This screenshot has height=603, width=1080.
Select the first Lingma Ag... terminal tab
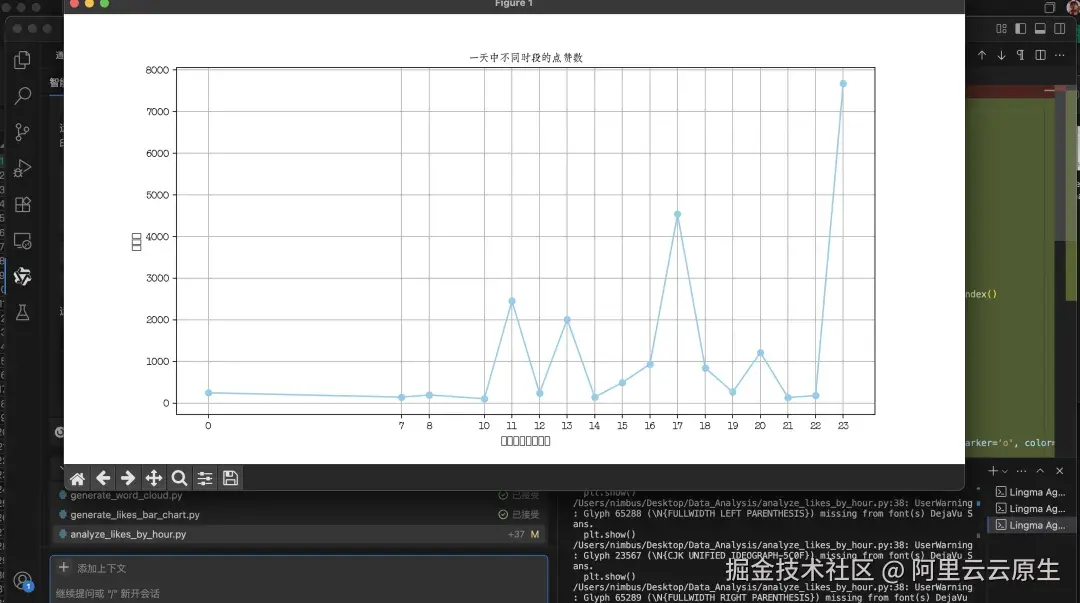pos(1030,492)
